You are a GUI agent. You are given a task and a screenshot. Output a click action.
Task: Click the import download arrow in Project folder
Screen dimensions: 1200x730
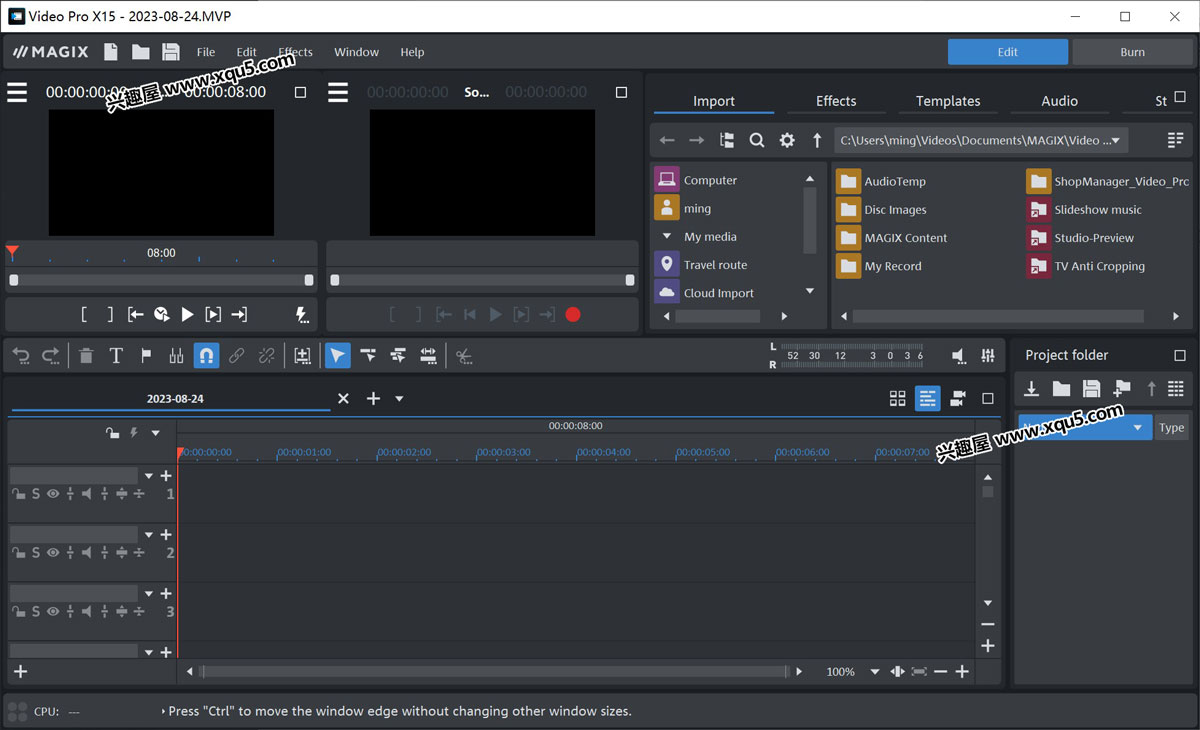(1032, 389)
